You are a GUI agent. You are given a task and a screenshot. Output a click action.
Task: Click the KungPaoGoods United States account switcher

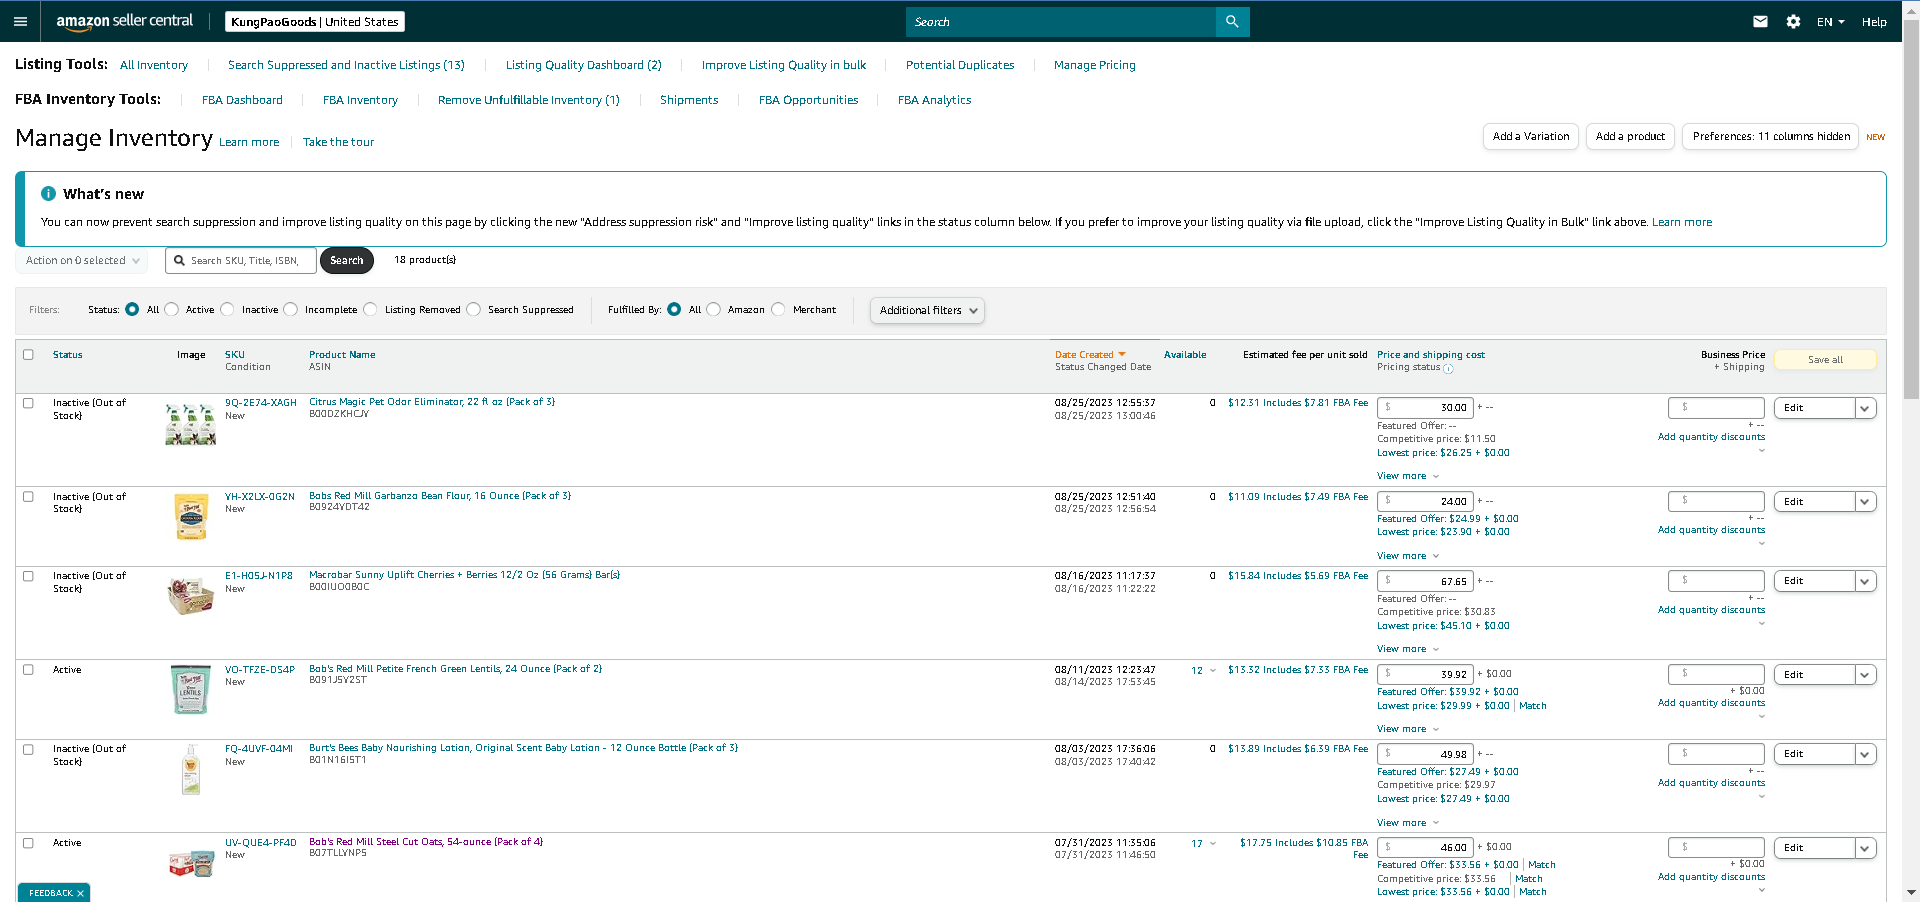pos(315,22)
